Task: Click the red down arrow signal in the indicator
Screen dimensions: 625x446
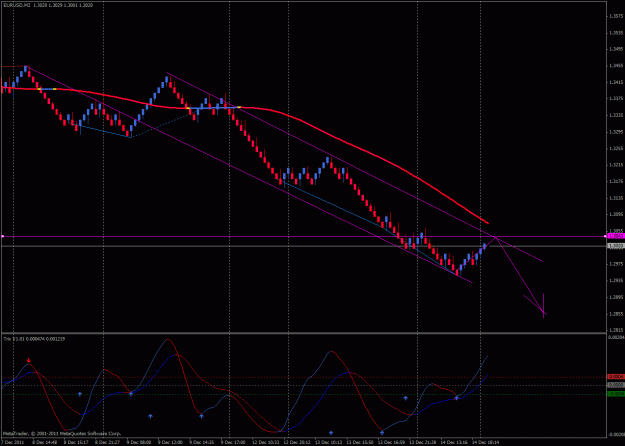Action: click(x=28, y=361)
